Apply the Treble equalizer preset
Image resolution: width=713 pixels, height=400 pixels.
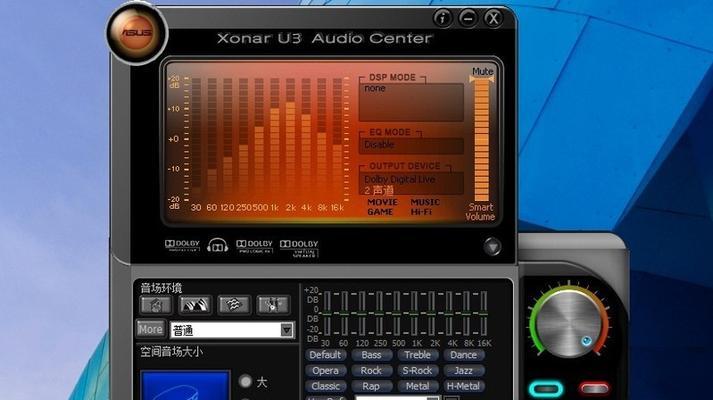tap(417, 355)
